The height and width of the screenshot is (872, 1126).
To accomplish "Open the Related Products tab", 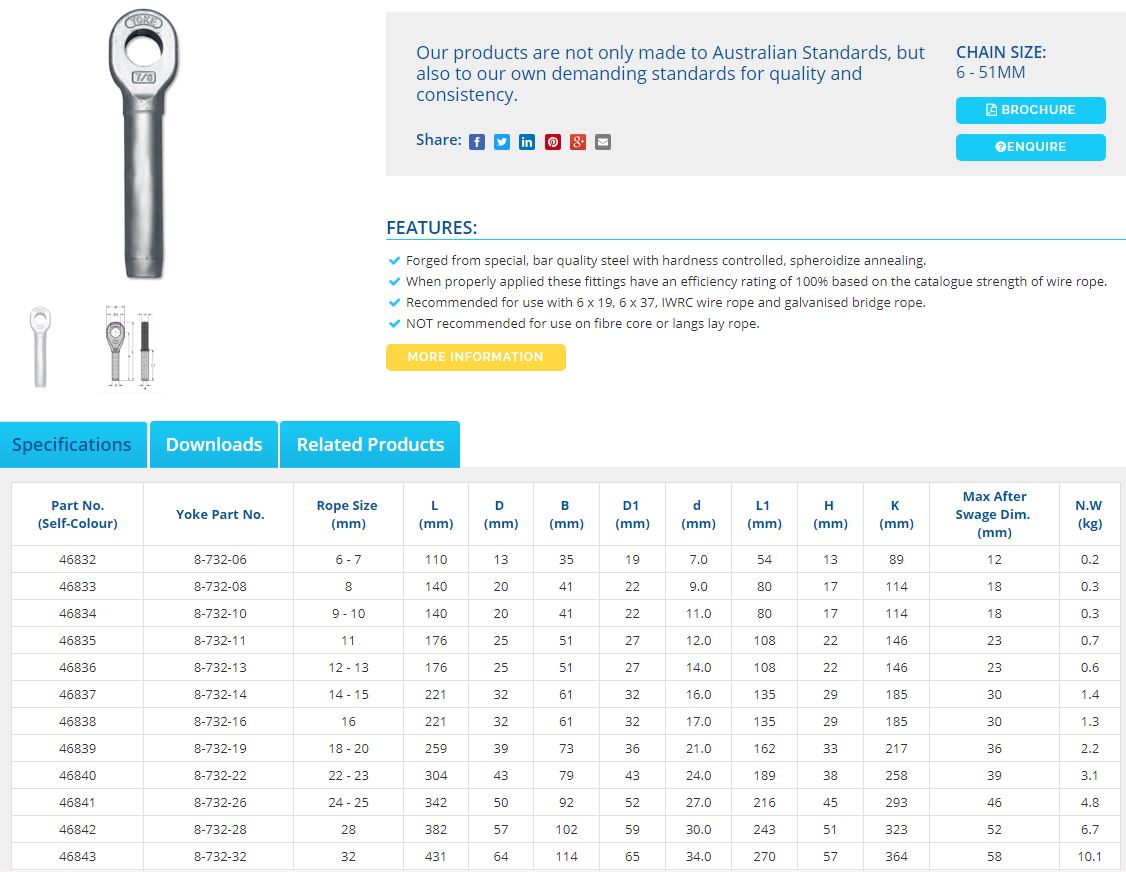I will 370,445.
